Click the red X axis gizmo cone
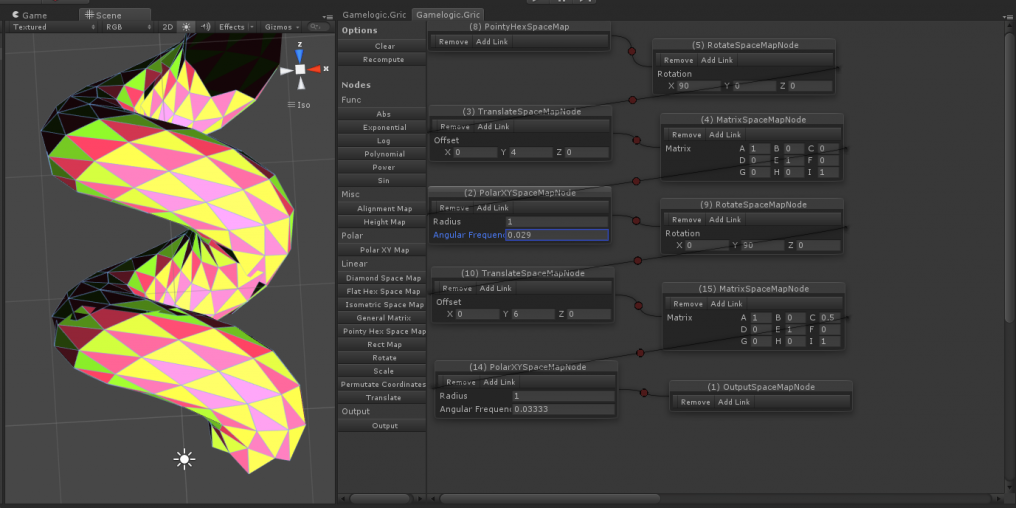 (315, 69)
